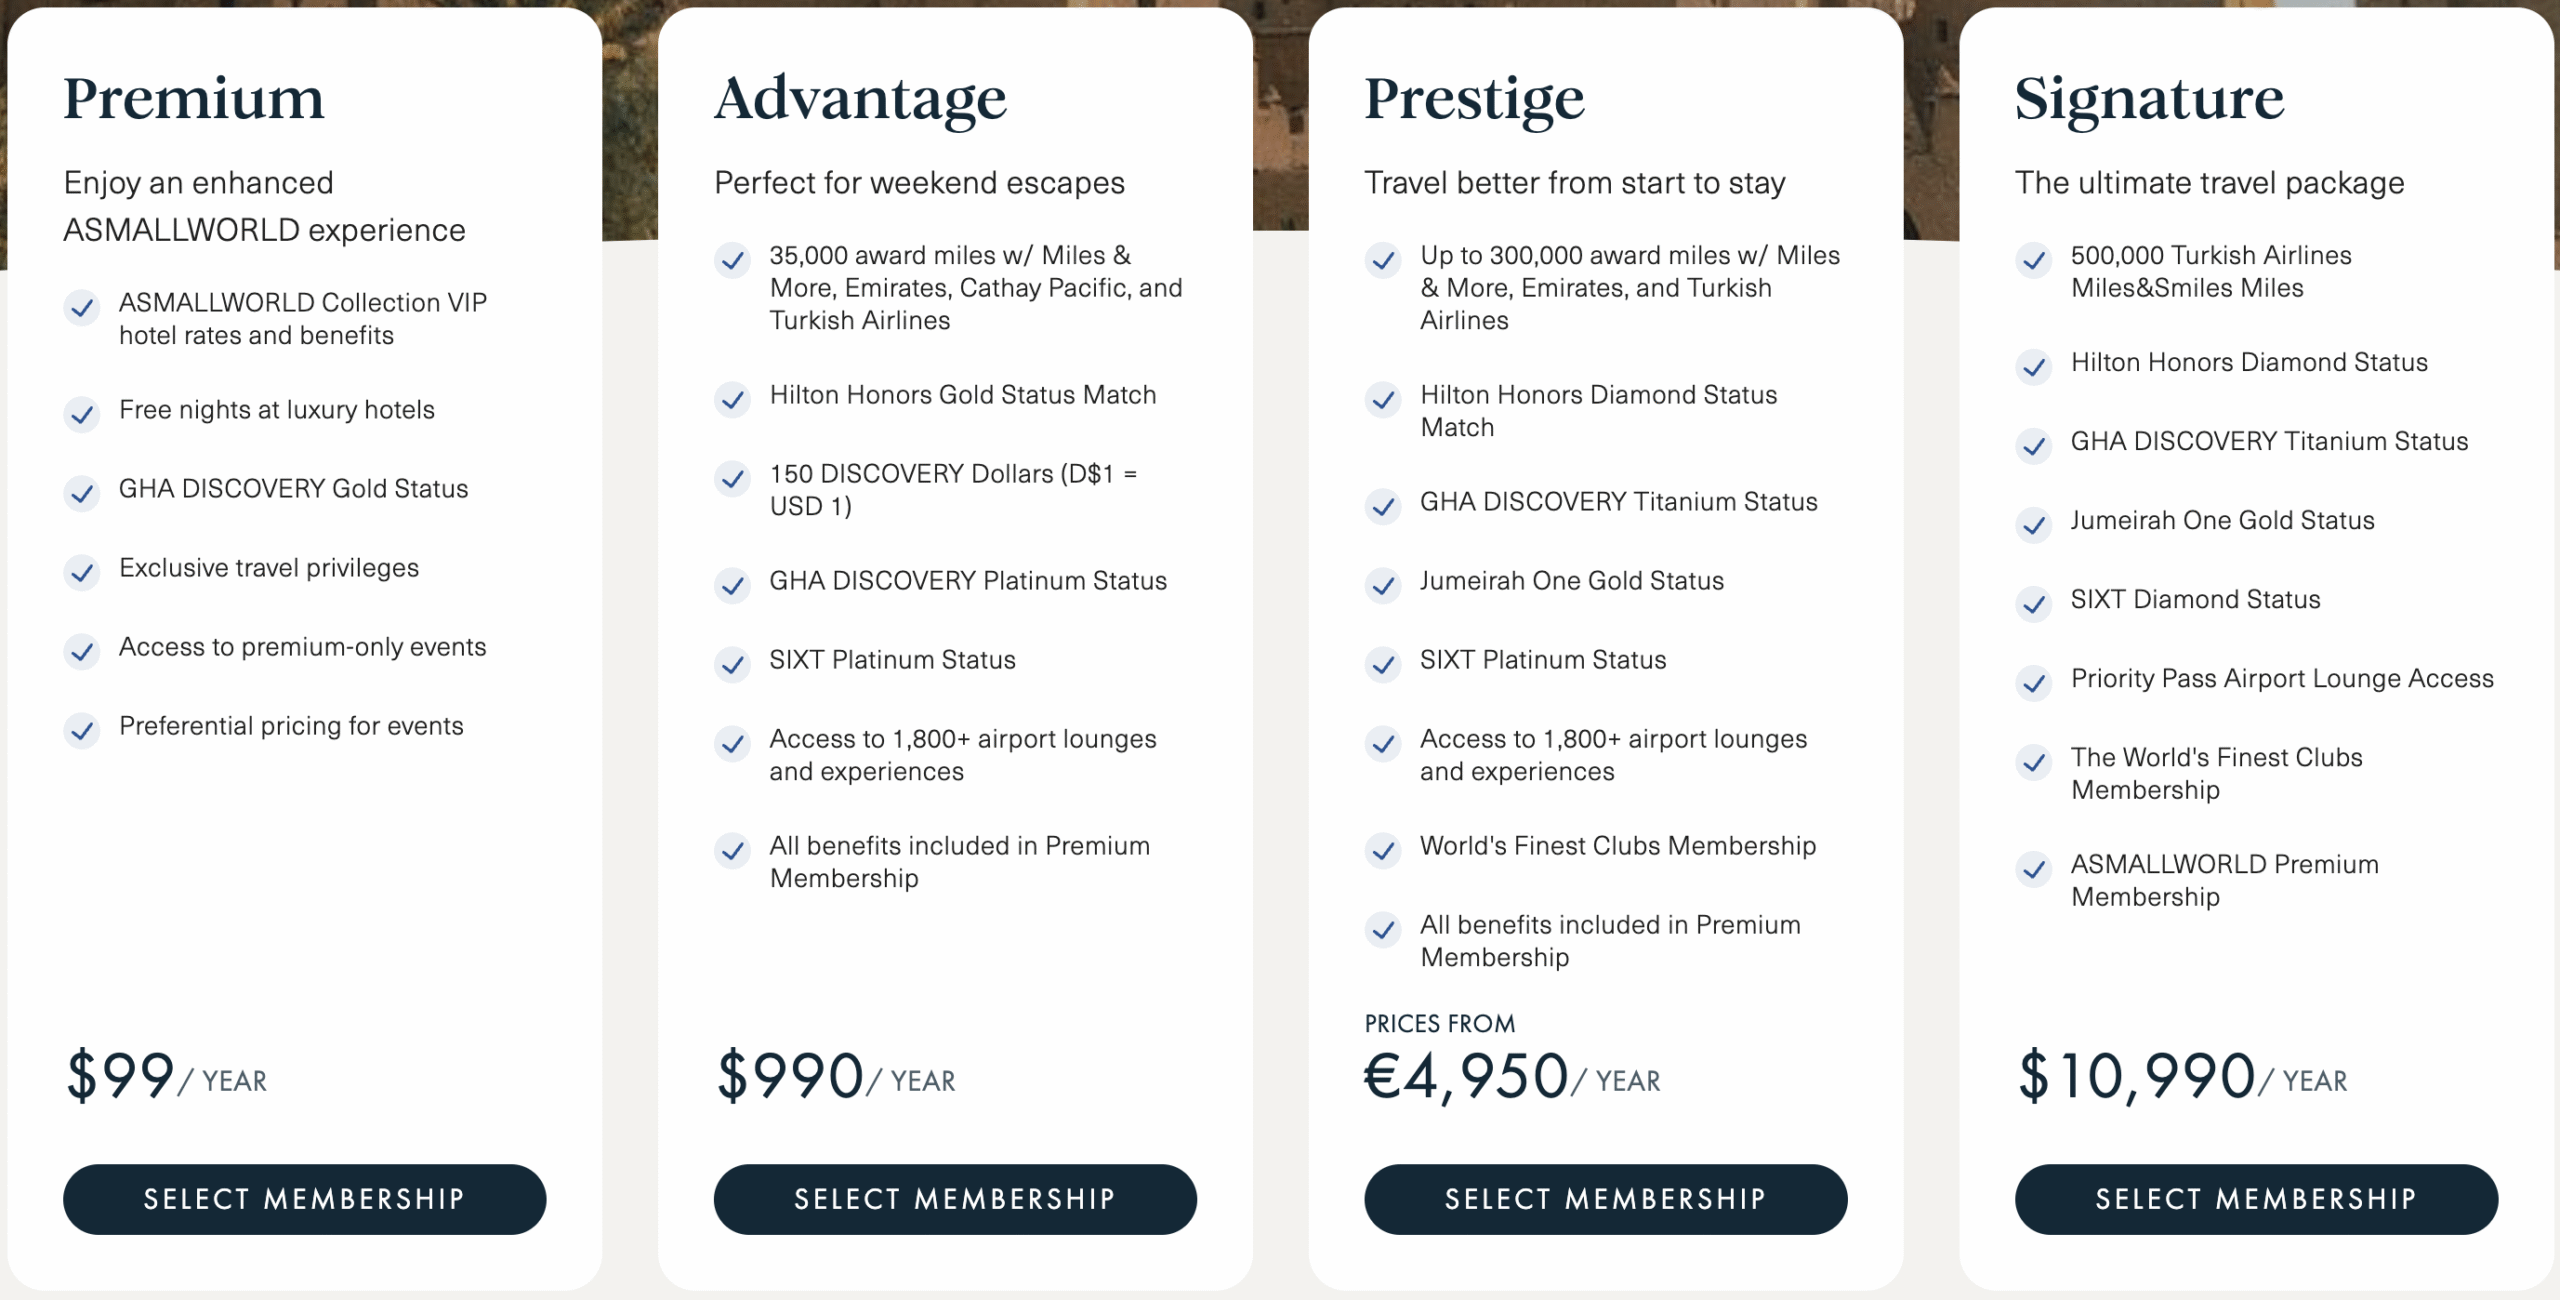
Task: Click the checkmark beside 150 DISCOVERY Dollars benefit
Action: 733,479
